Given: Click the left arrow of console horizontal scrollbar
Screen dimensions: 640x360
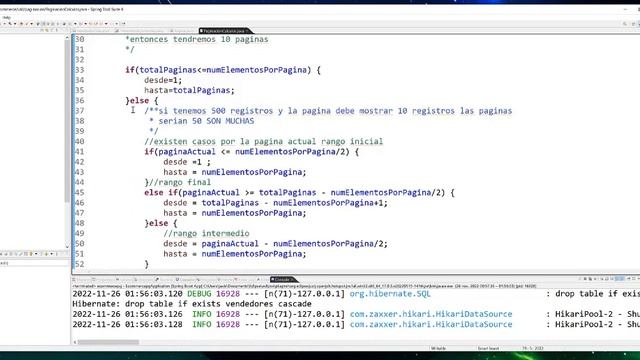Looking at the screenshot, I should pos(75,342).
